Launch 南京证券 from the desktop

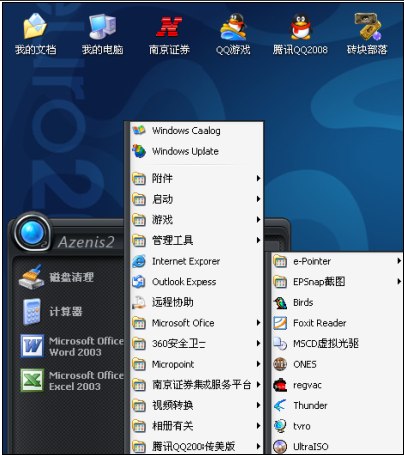[x=169, y=27]
